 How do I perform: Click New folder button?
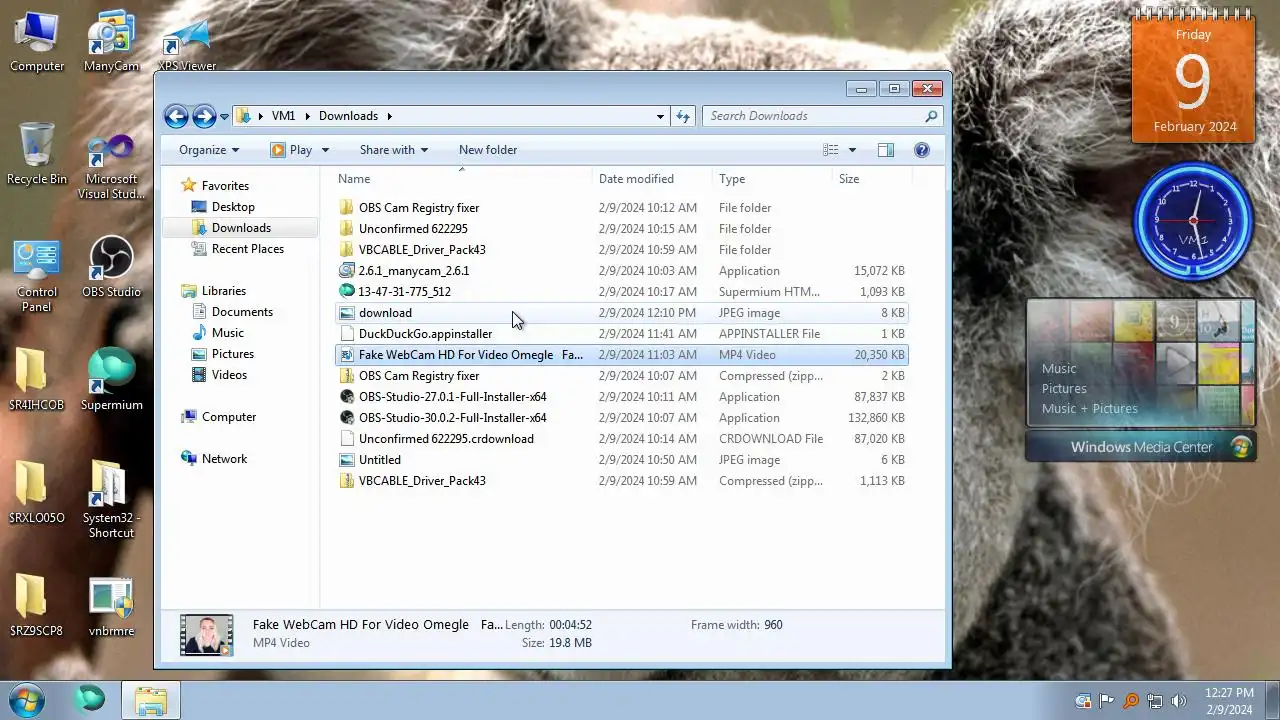coord(488,150)
